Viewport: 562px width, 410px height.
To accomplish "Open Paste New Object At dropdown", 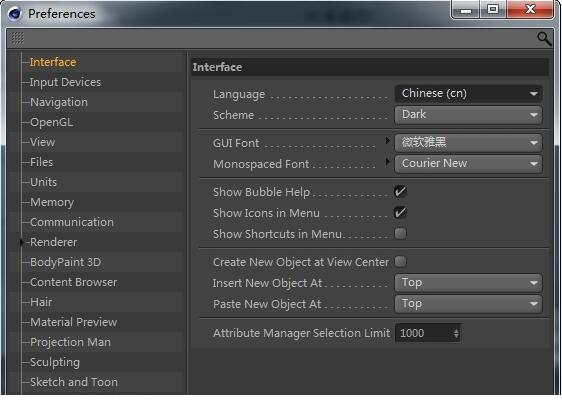I will tap(468, 304).
